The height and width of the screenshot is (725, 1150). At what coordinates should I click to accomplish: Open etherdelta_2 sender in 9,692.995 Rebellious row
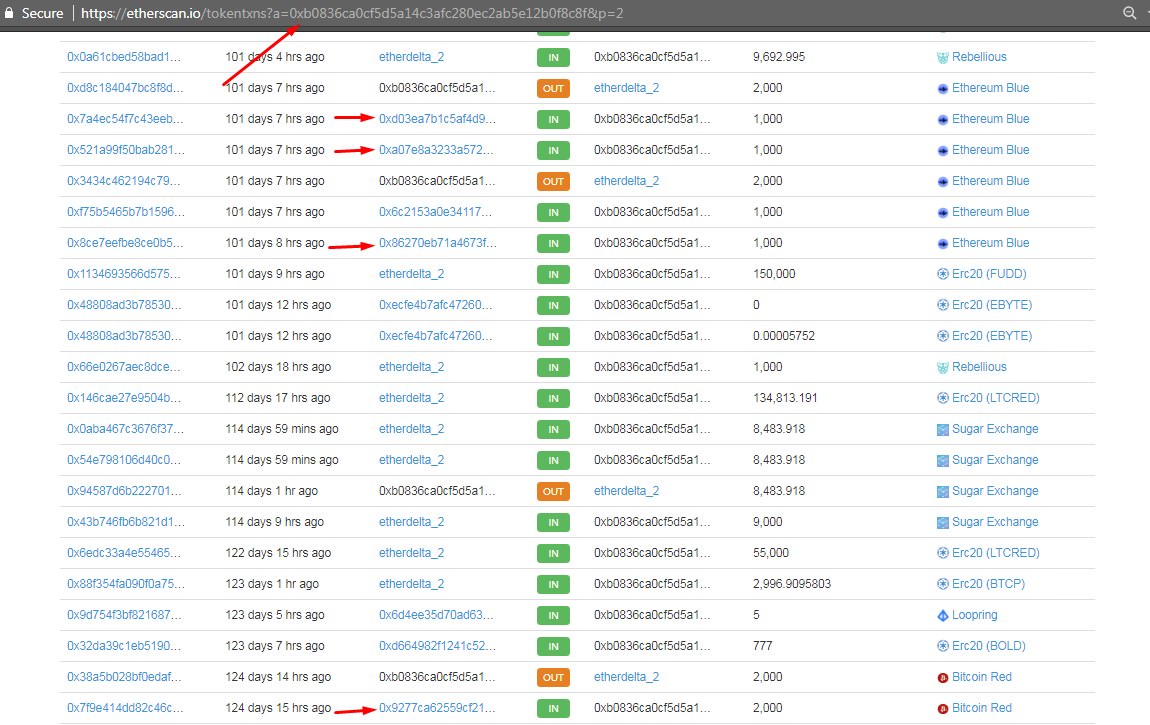click(x=411, y=56)
